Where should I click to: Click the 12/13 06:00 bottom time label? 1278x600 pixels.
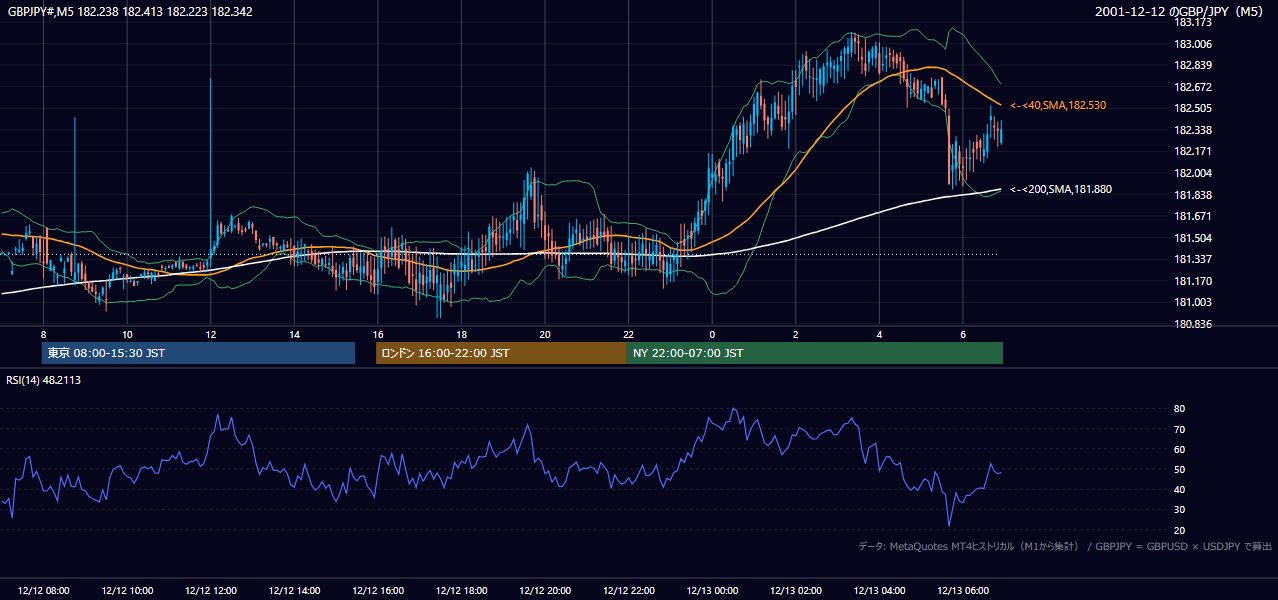click(x=963, y=591)
